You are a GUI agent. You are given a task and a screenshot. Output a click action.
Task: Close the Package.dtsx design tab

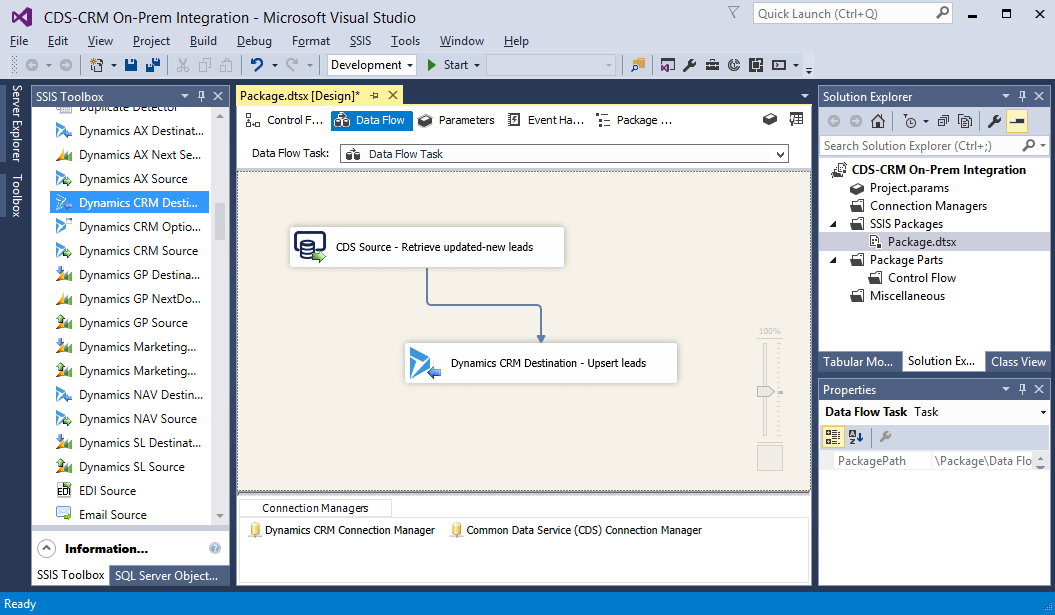(393, 96)
